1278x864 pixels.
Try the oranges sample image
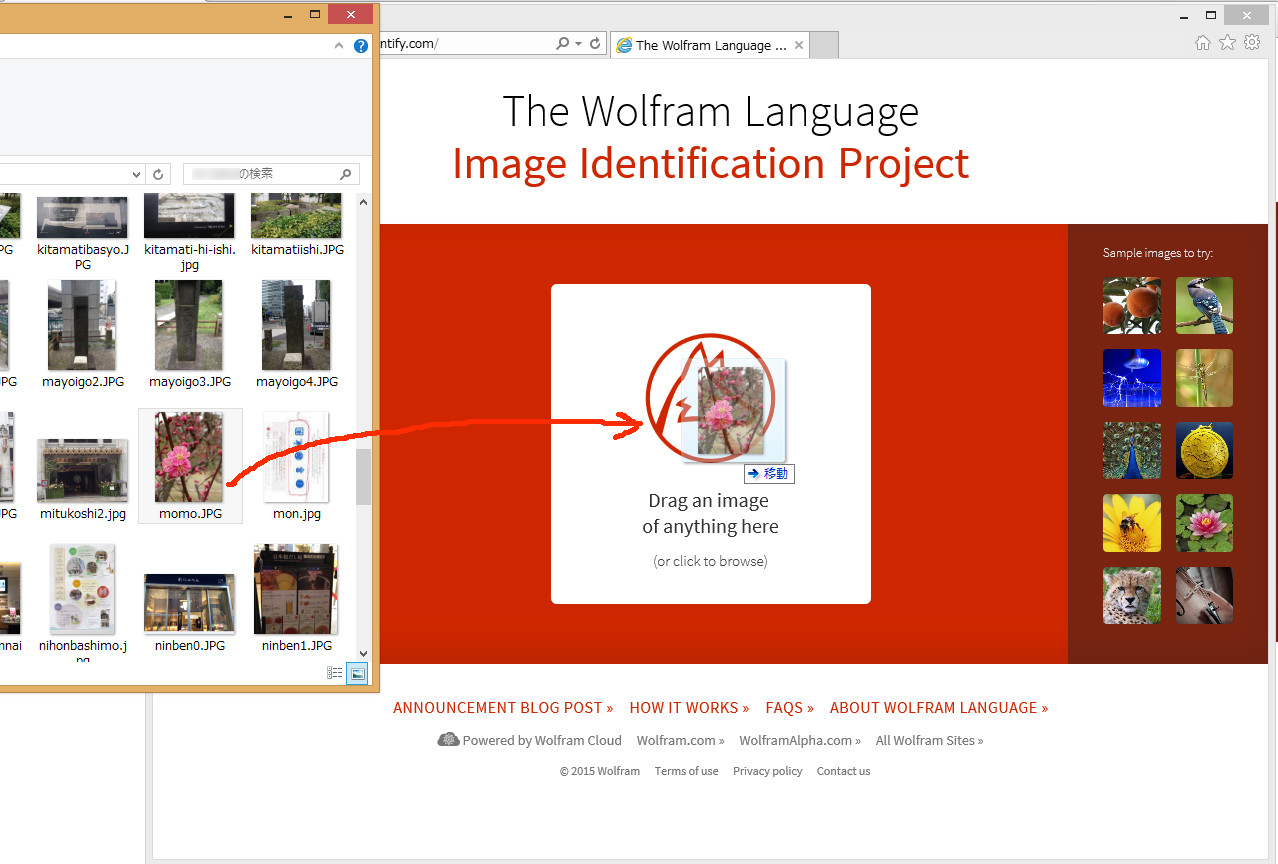pyautogui.click(x=1132, y=305)
